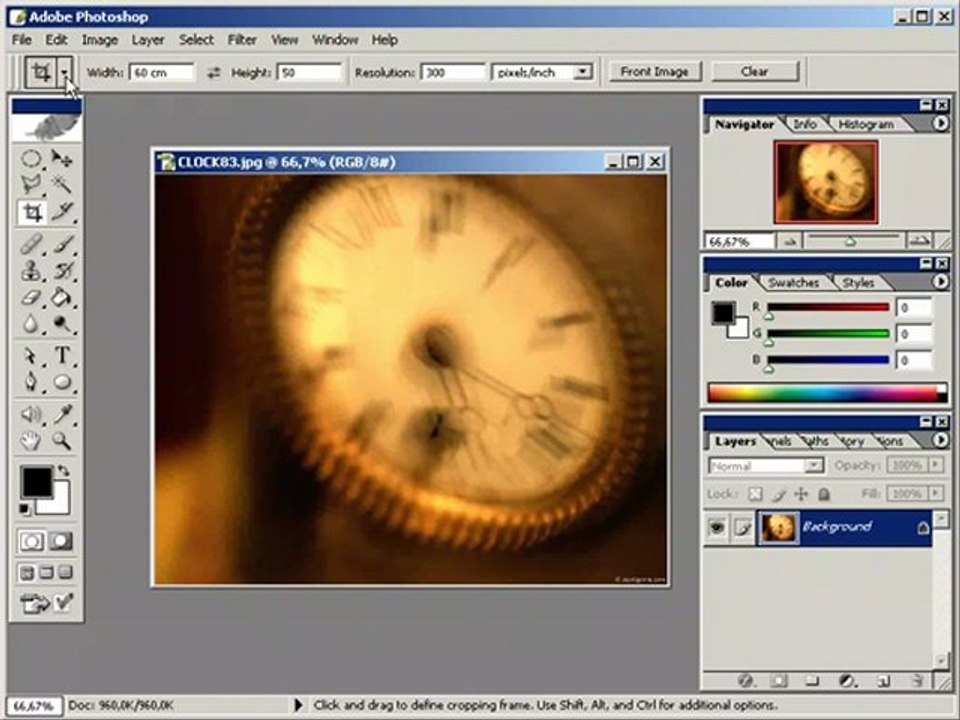Viewport: 960px width, 720px height.
Task: Swap foreground and background colors
Action: (x=63, y=471)
